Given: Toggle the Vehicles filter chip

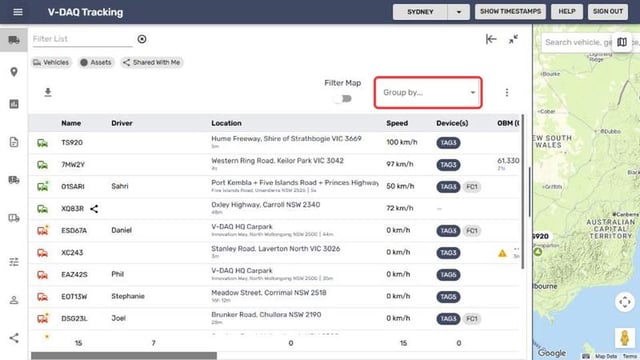Looking at the screenshot, I should coord(51,62).
